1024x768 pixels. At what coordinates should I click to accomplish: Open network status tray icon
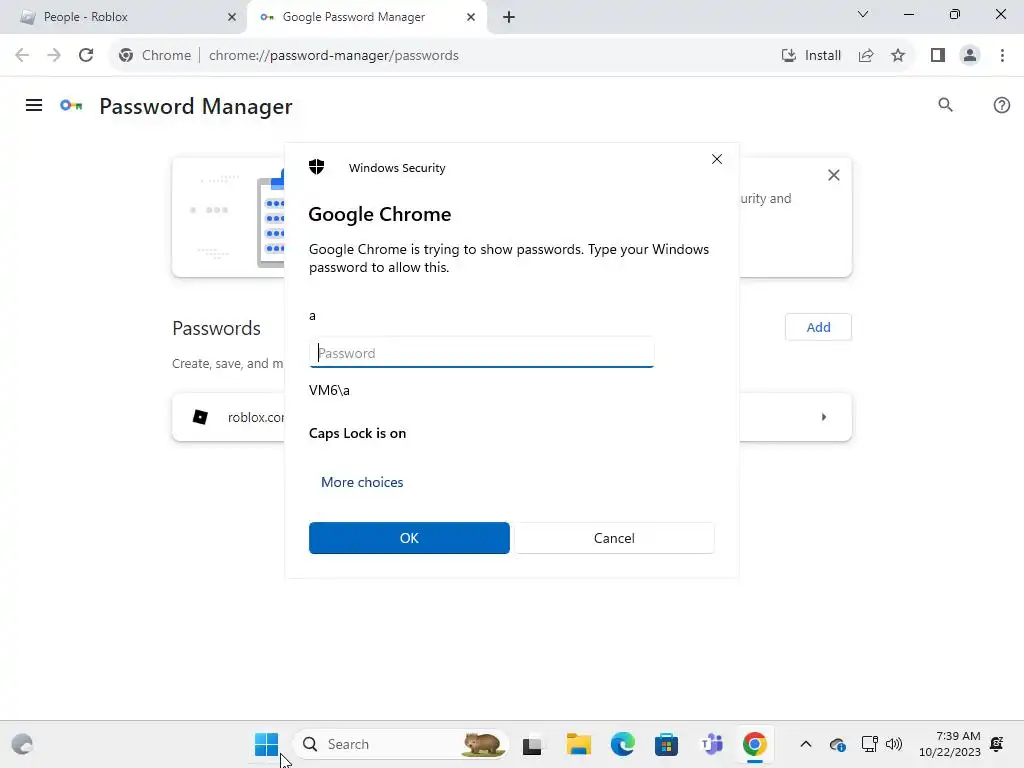(x=869, y=744)
